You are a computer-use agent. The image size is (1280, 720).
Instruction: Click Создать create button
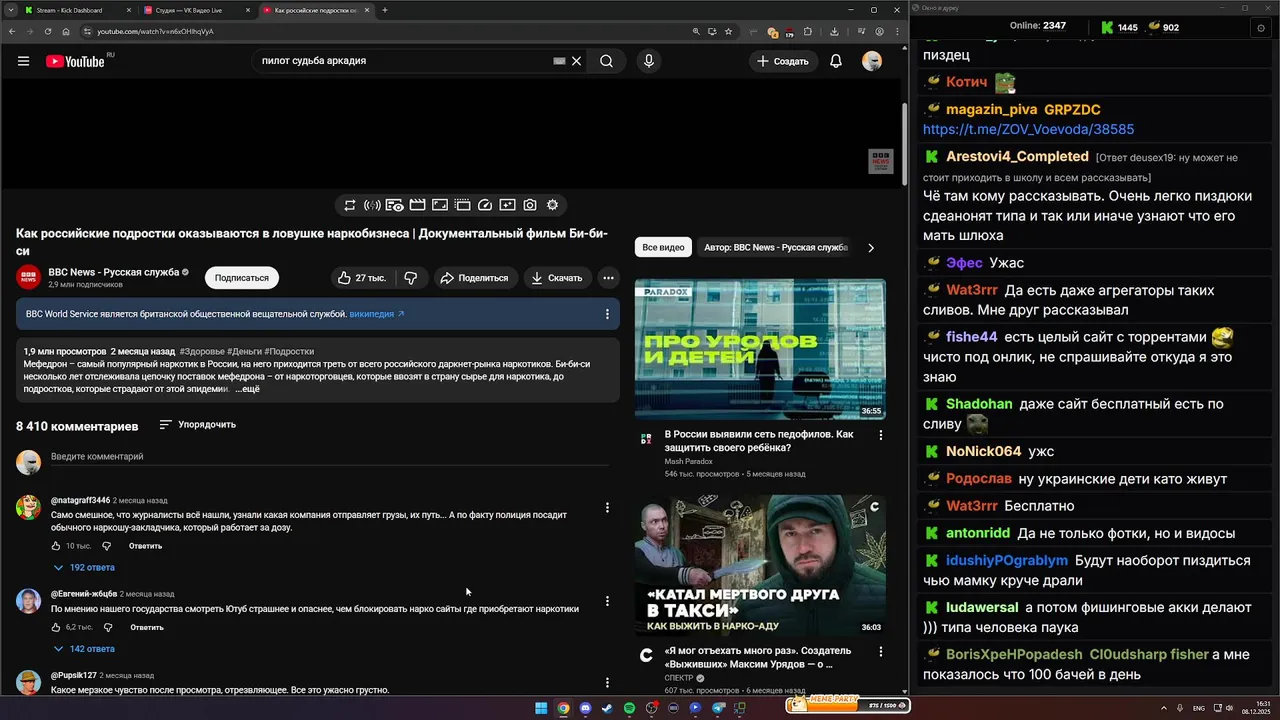coord(783,61)
